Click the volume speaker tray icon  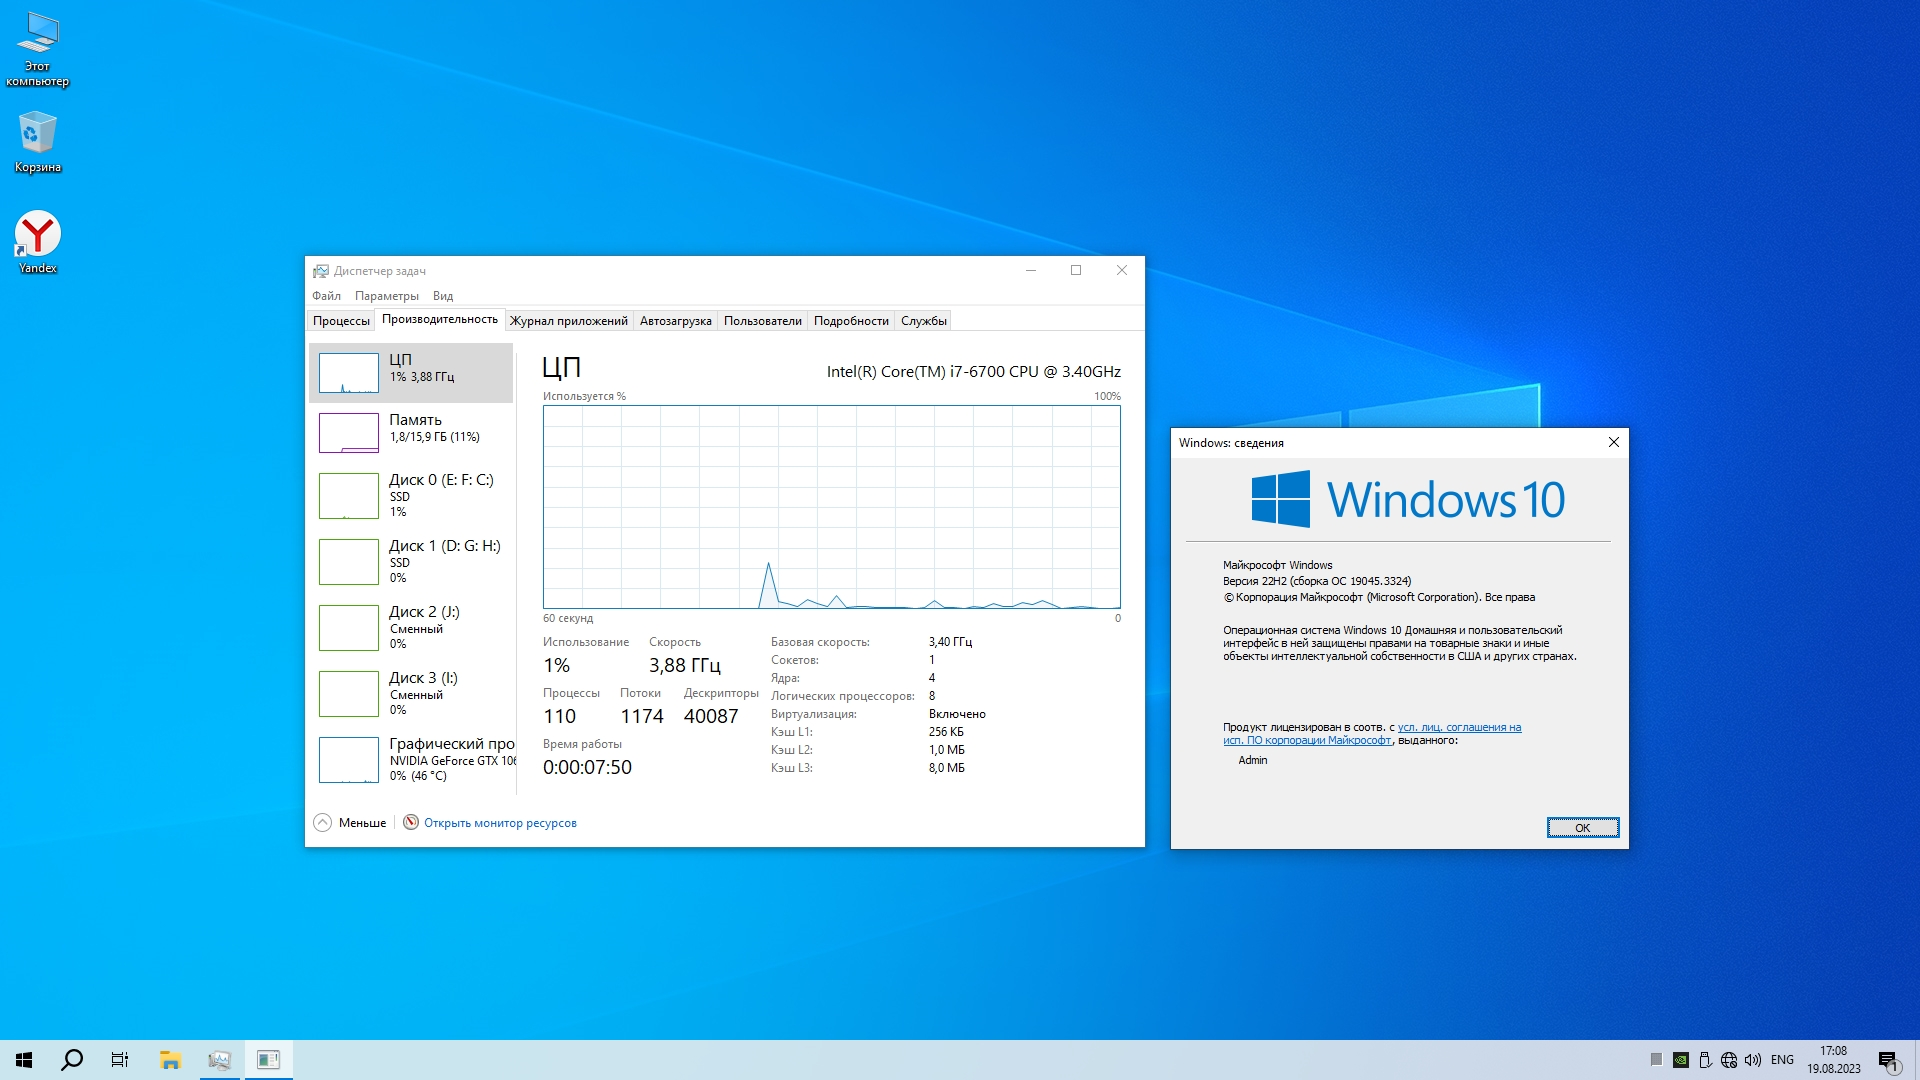click(1752, 1059)
